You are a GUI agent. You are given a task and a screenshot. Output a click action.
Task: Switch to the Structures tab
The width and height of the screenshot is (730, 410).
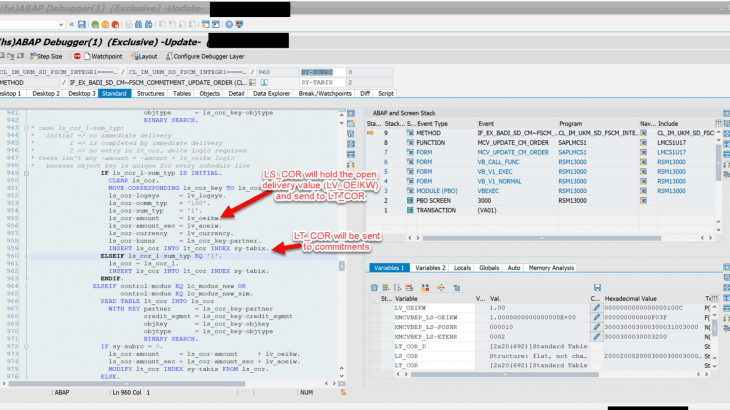(x=153, y=93)
